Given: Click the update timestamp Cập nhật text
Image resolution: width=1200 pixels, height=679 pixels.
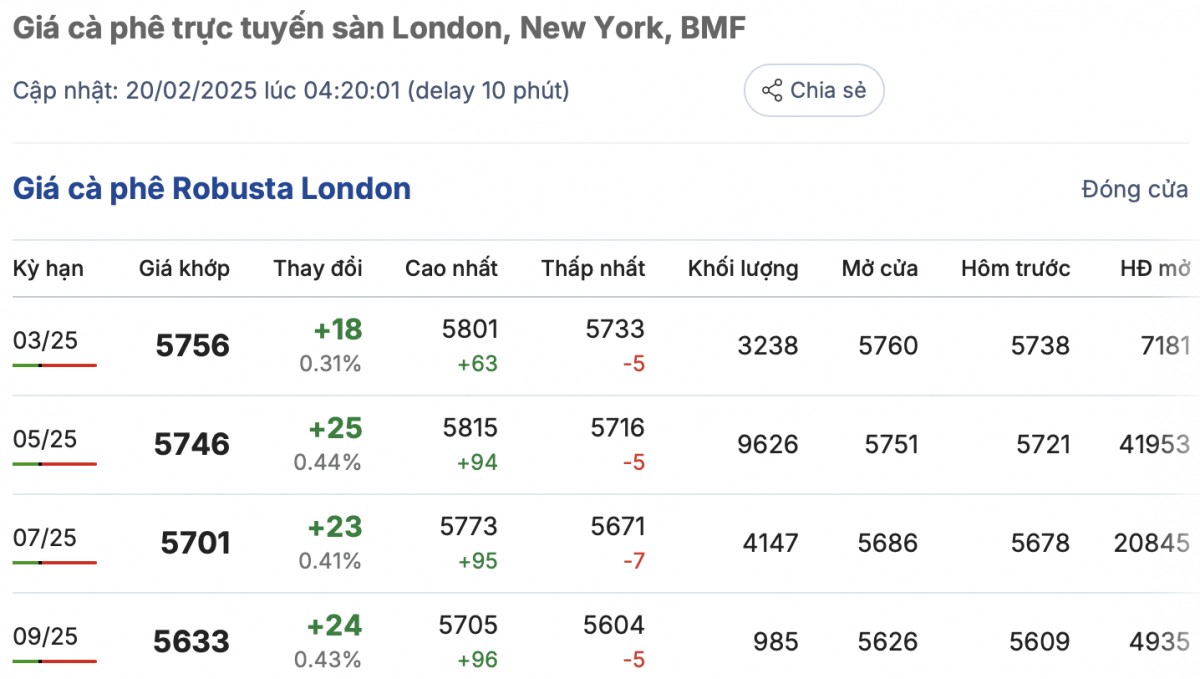Looking at the screenshot, I should coord(291,91).
